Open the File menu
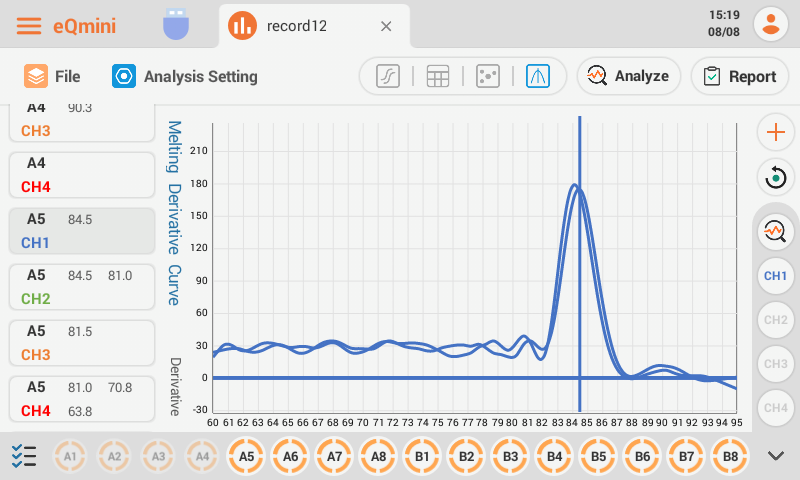The width and height of the screenshot is (800, 480). pyautogui.click(x=53, y=76)
